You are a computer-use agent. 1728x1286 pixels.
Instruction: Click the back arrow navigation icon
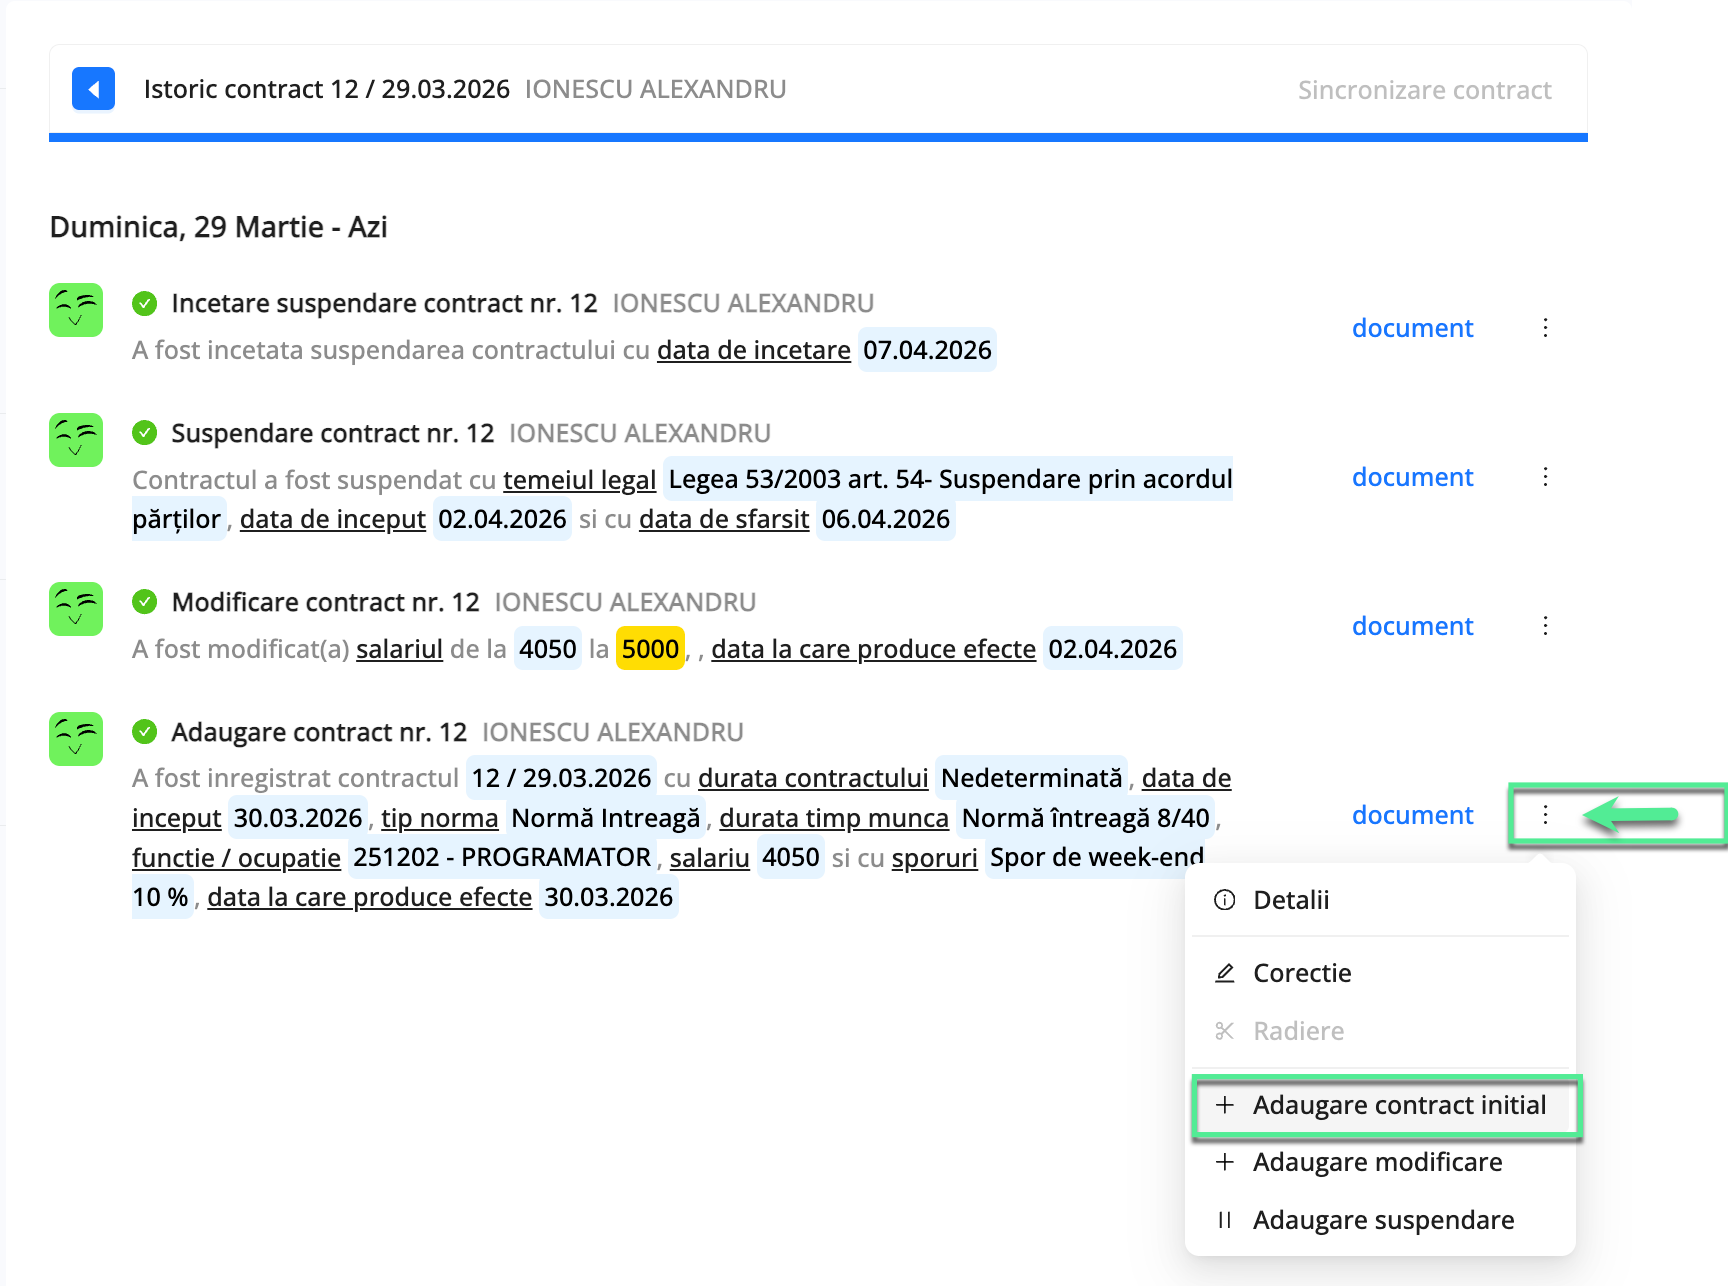(93, 89)
